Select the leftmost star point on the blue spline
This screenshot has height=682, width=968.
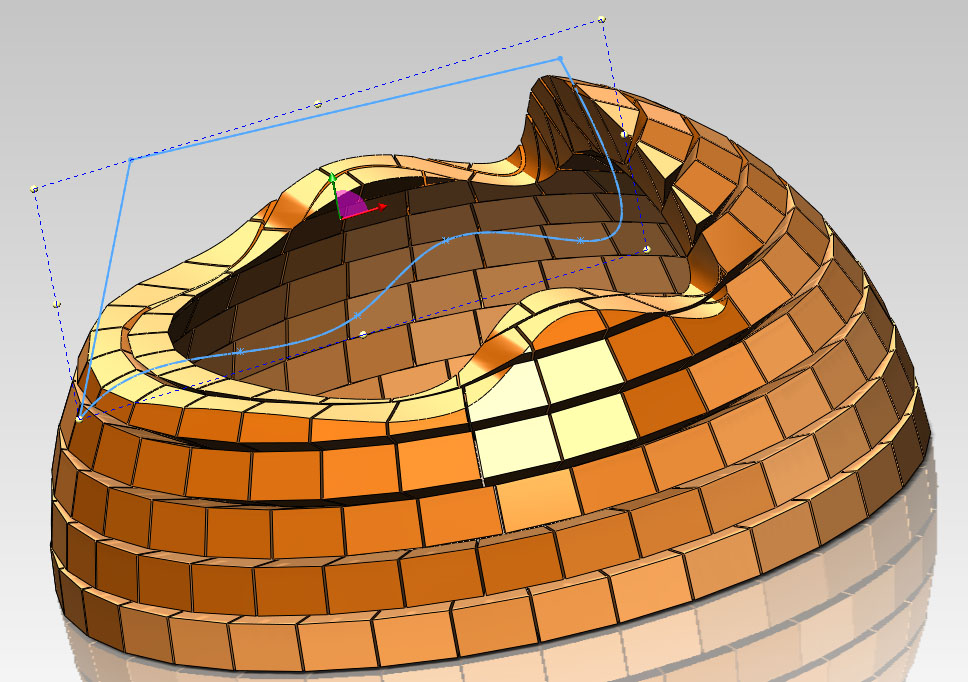point(240,351)
